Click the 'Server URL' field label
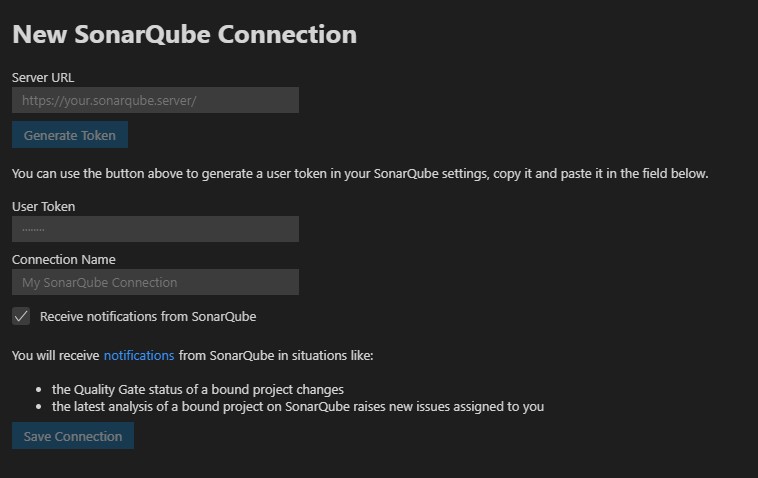Viewport: 758px width, 478px height. (x=43, y=77)
